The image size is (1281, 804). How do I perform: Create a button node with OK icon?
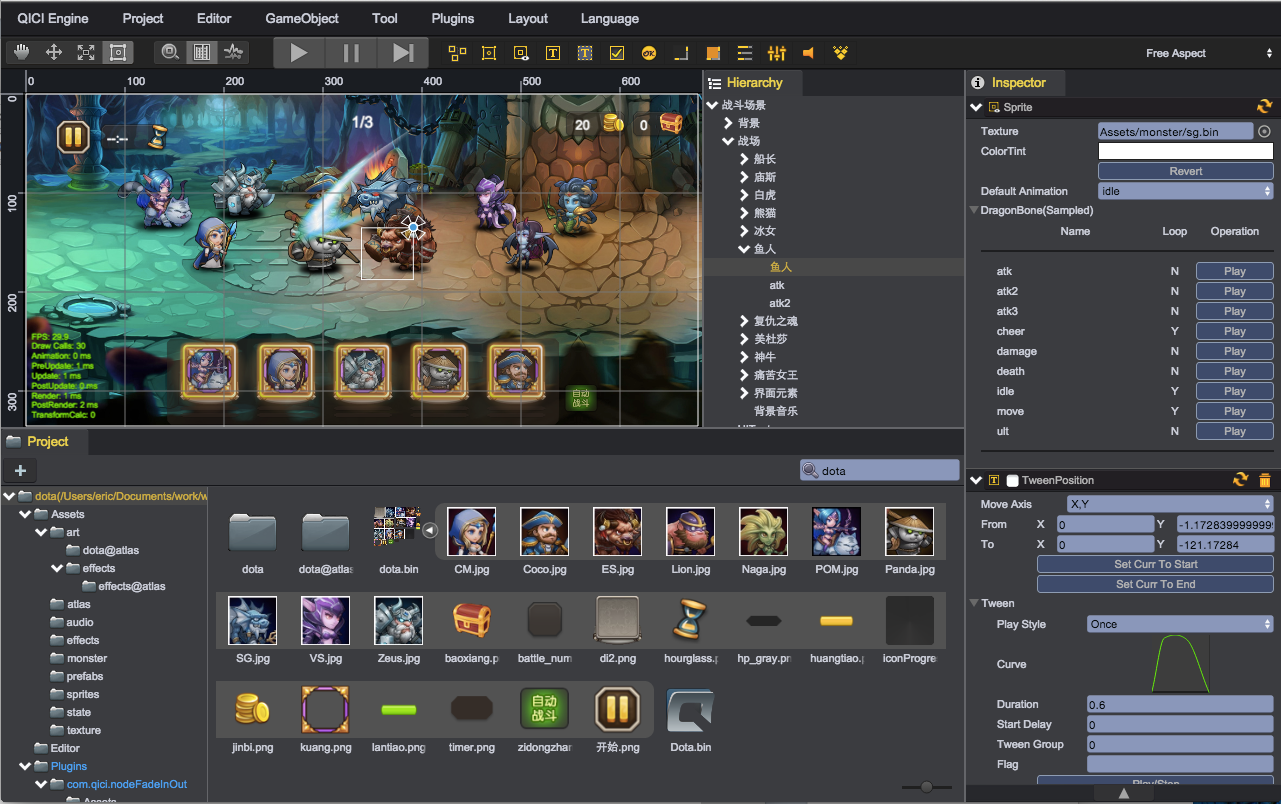[649, 53]
